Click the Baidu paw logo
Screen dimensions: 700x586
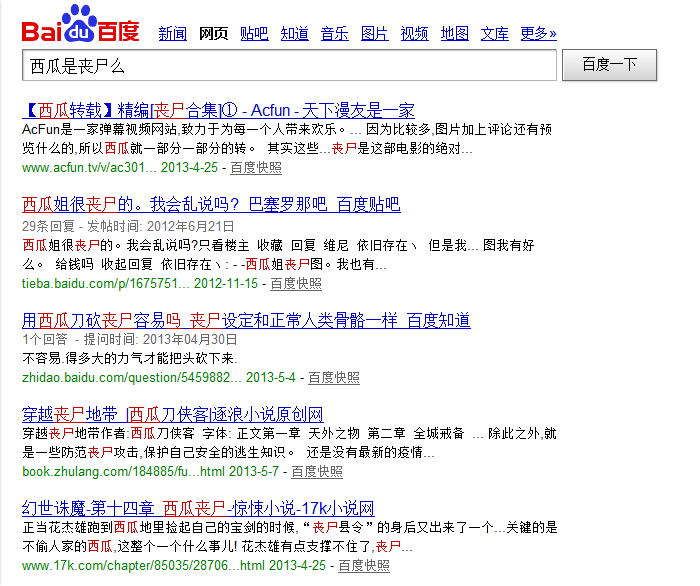click(x=80, y=24)
